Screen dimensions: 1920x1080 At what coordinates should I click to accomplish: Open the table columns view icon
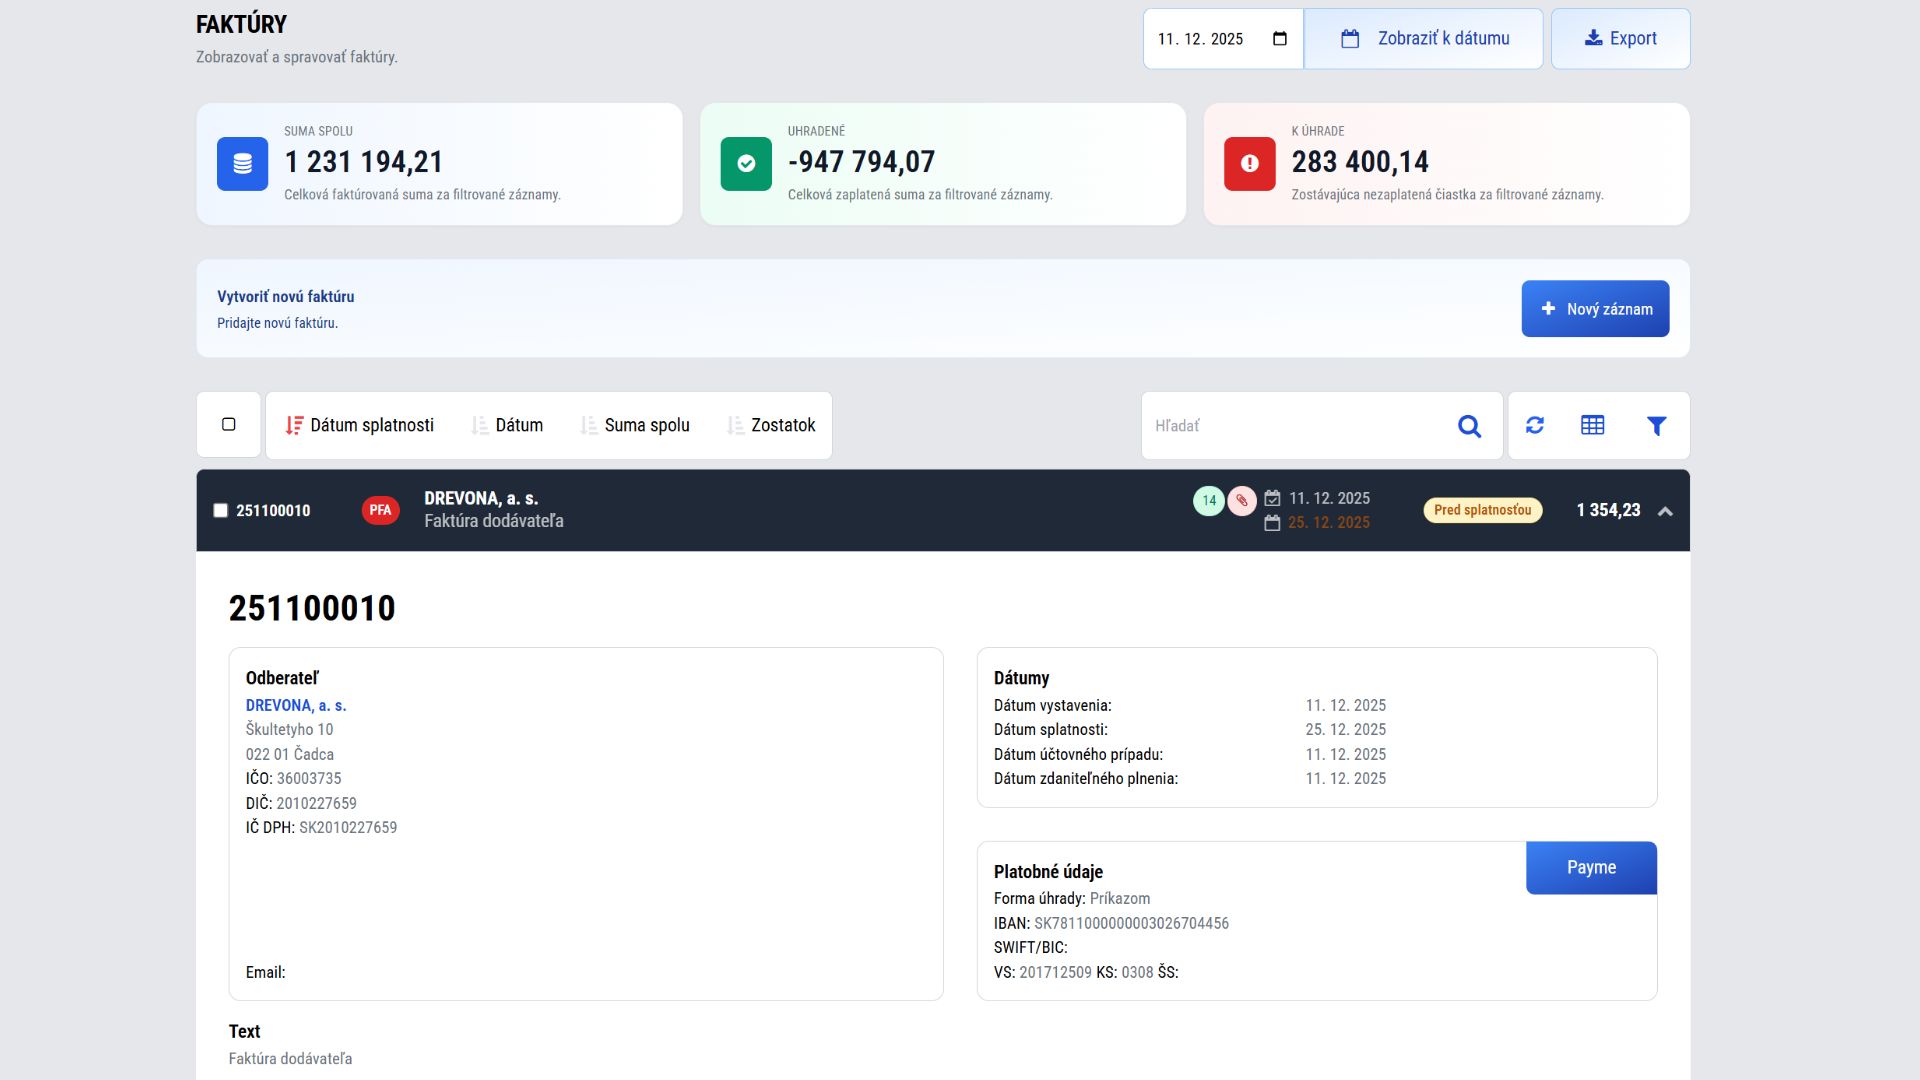[1593, 425]
